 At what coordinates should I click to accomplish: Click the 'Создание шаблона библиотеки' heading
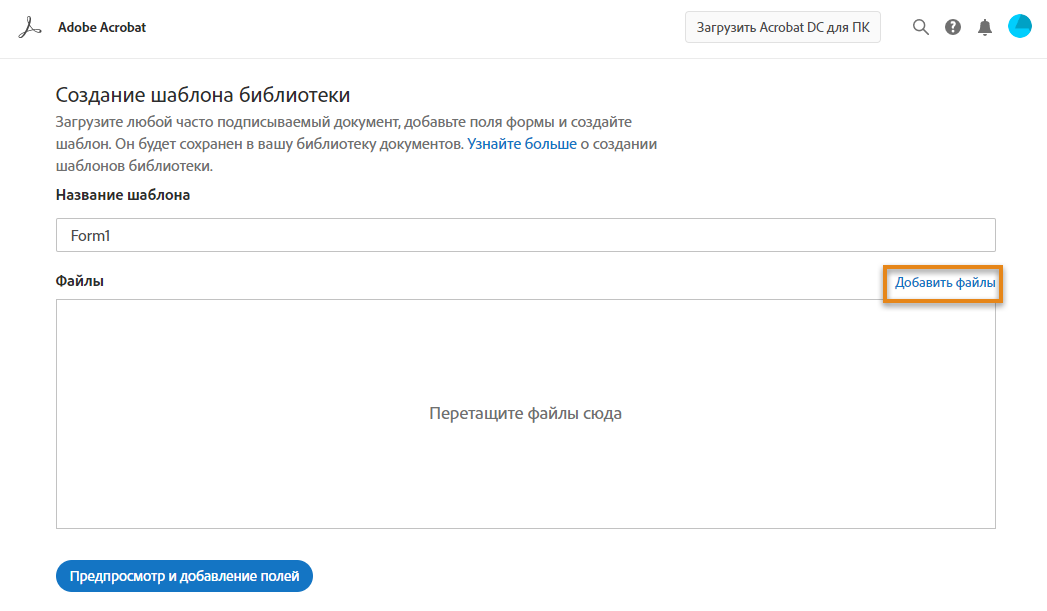point(203,96)
